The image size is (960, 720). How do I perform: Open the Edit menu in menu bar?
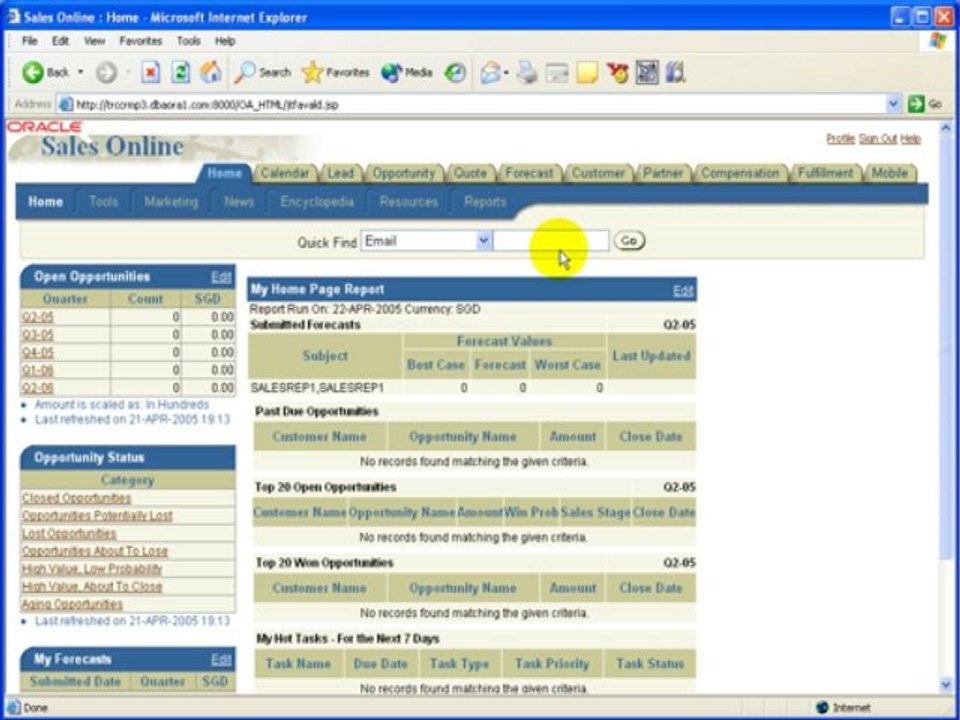60,41
